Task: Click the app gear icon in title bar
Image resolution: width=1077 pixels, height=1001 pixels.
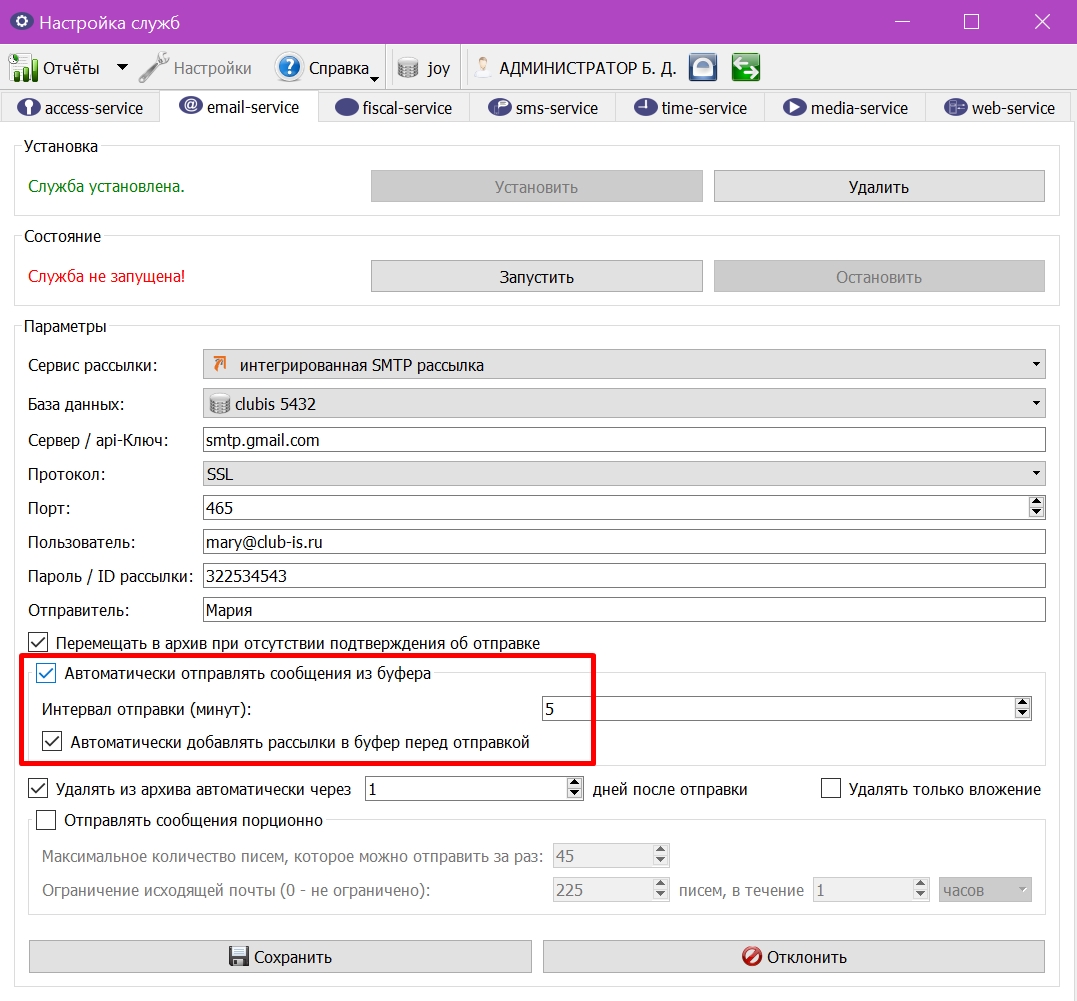Action: pyautogui.click(x=21, y=21)
